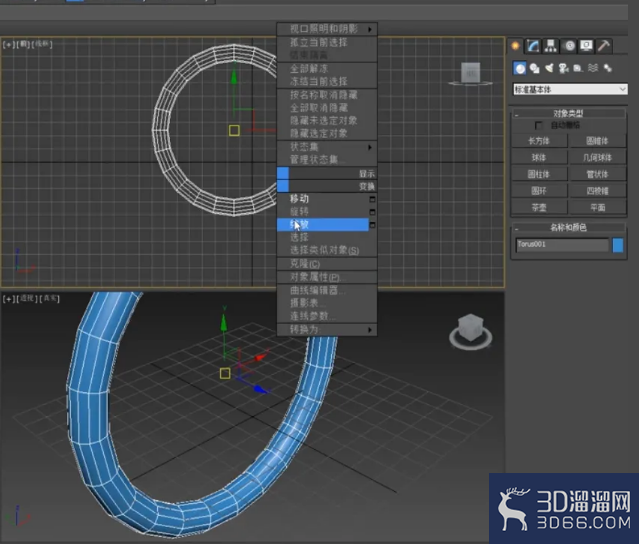
Task: Select the Geometry category icon
Action: click(520, 68)
